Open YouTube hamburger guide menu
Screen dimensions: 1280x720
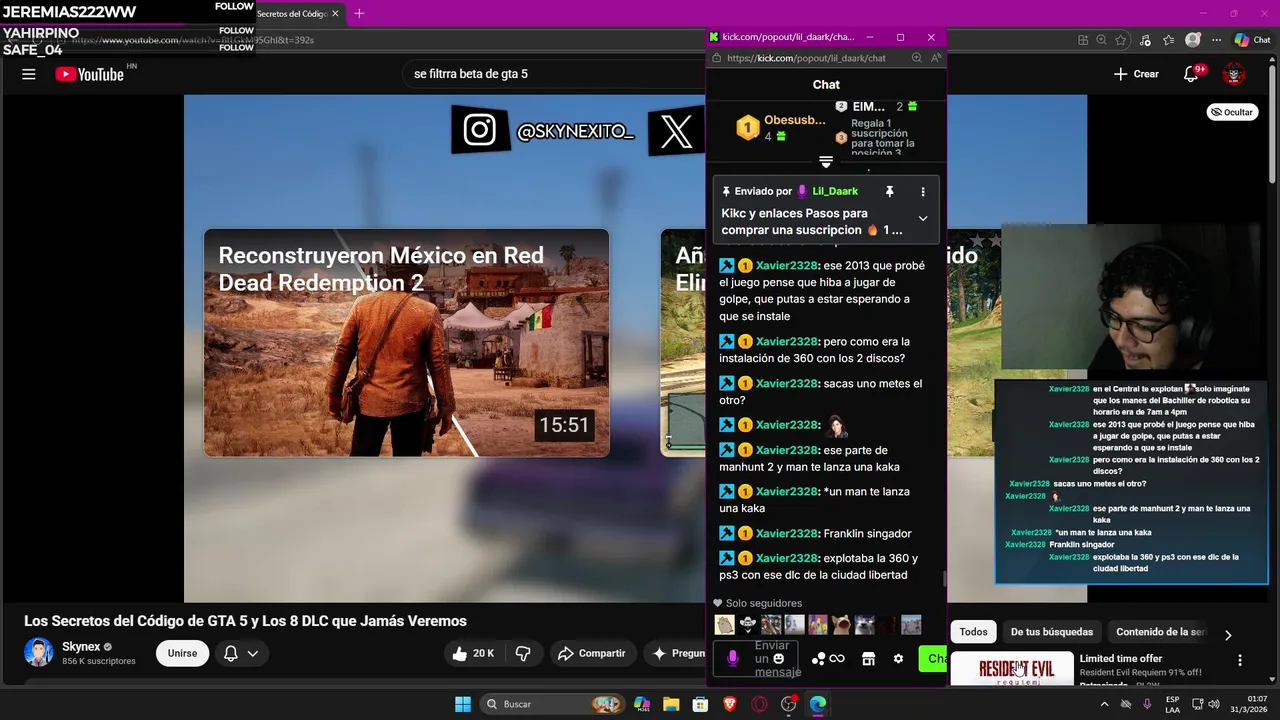tap(29, 74)
